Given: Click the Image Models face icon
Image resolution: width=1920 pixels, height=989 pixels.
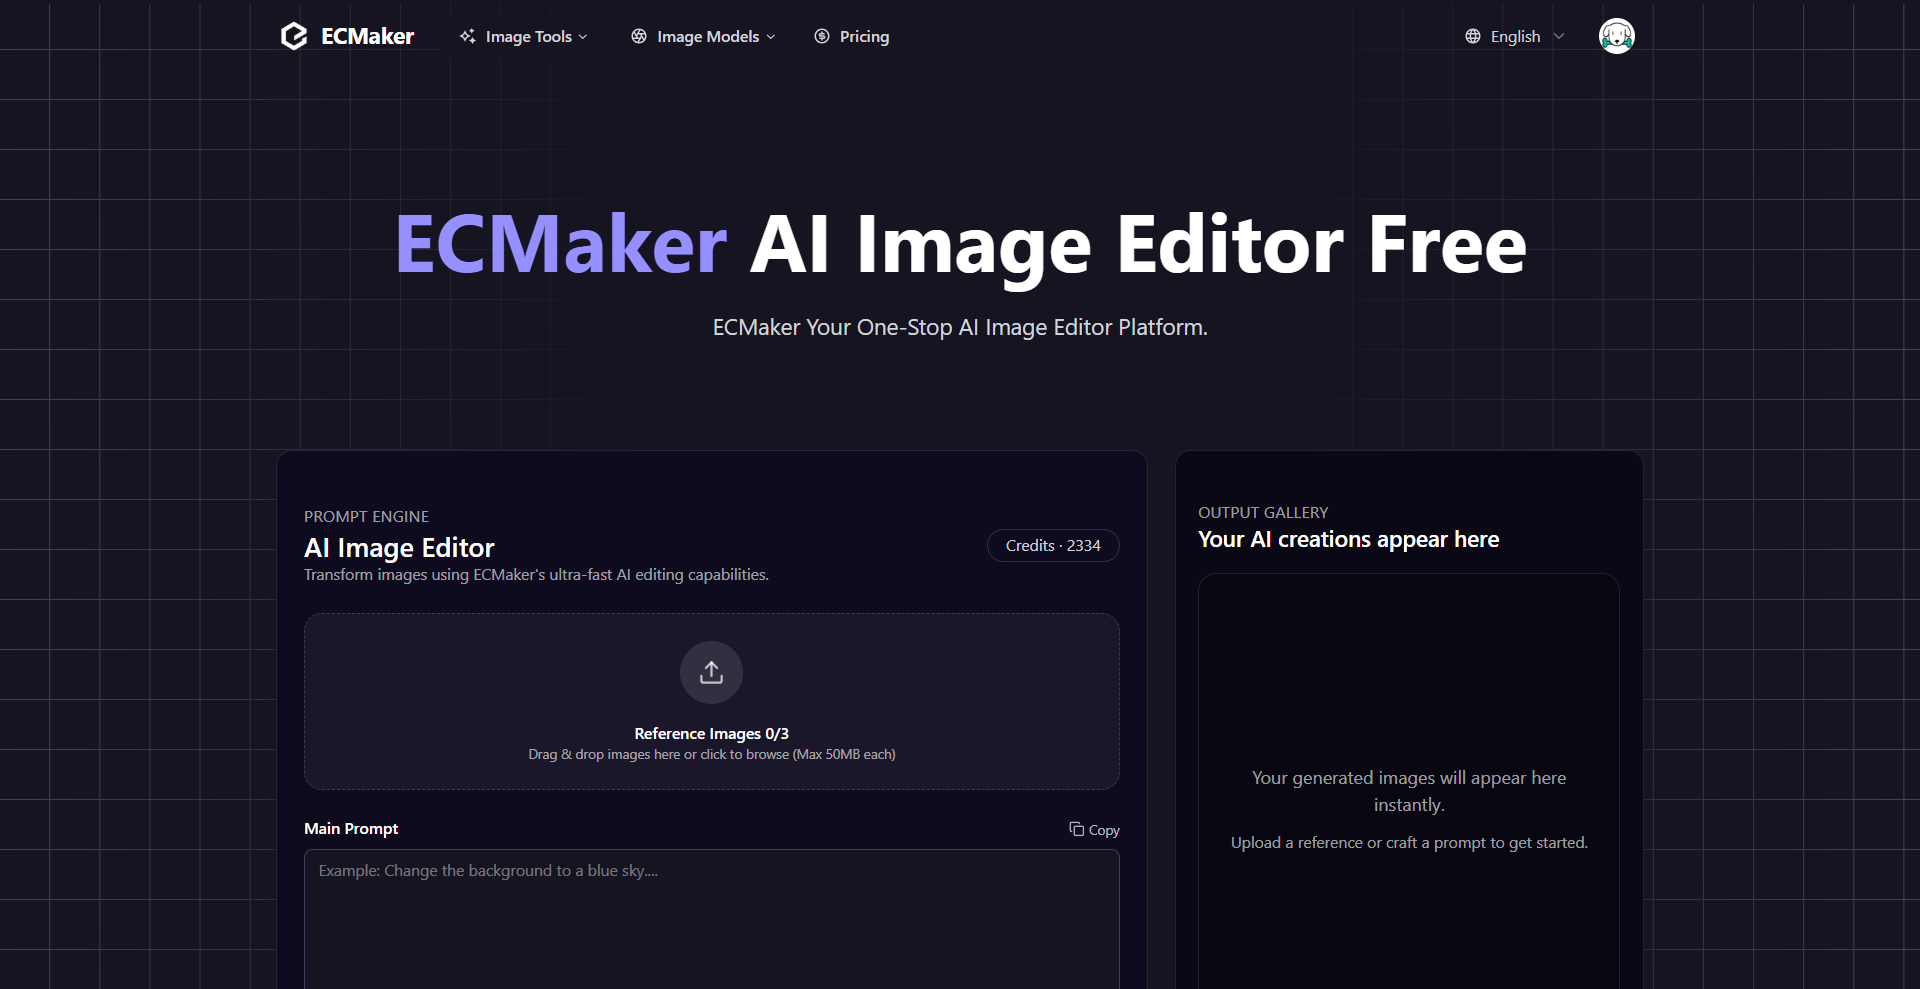Looking at the screenshot, I should [639, 36].
